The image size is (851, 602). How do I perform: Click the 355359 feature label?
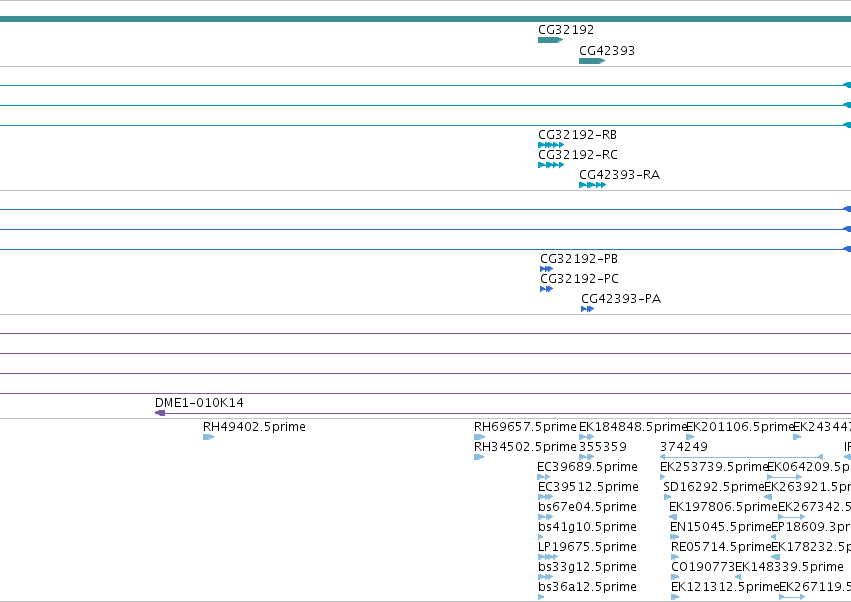coord(602,447)
